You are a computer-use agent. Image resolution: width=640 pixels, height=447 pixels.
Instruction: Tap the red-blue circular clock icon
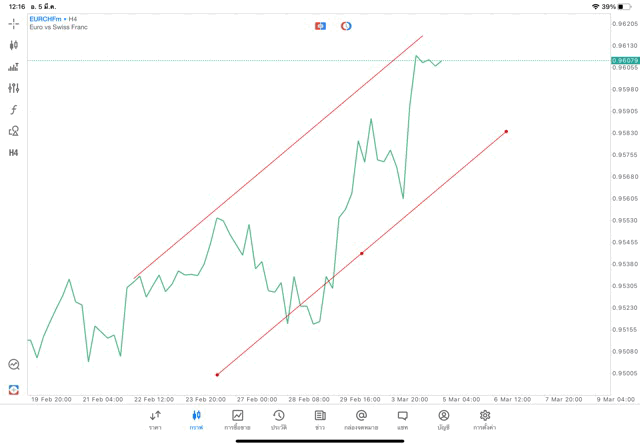click(346, 25)
